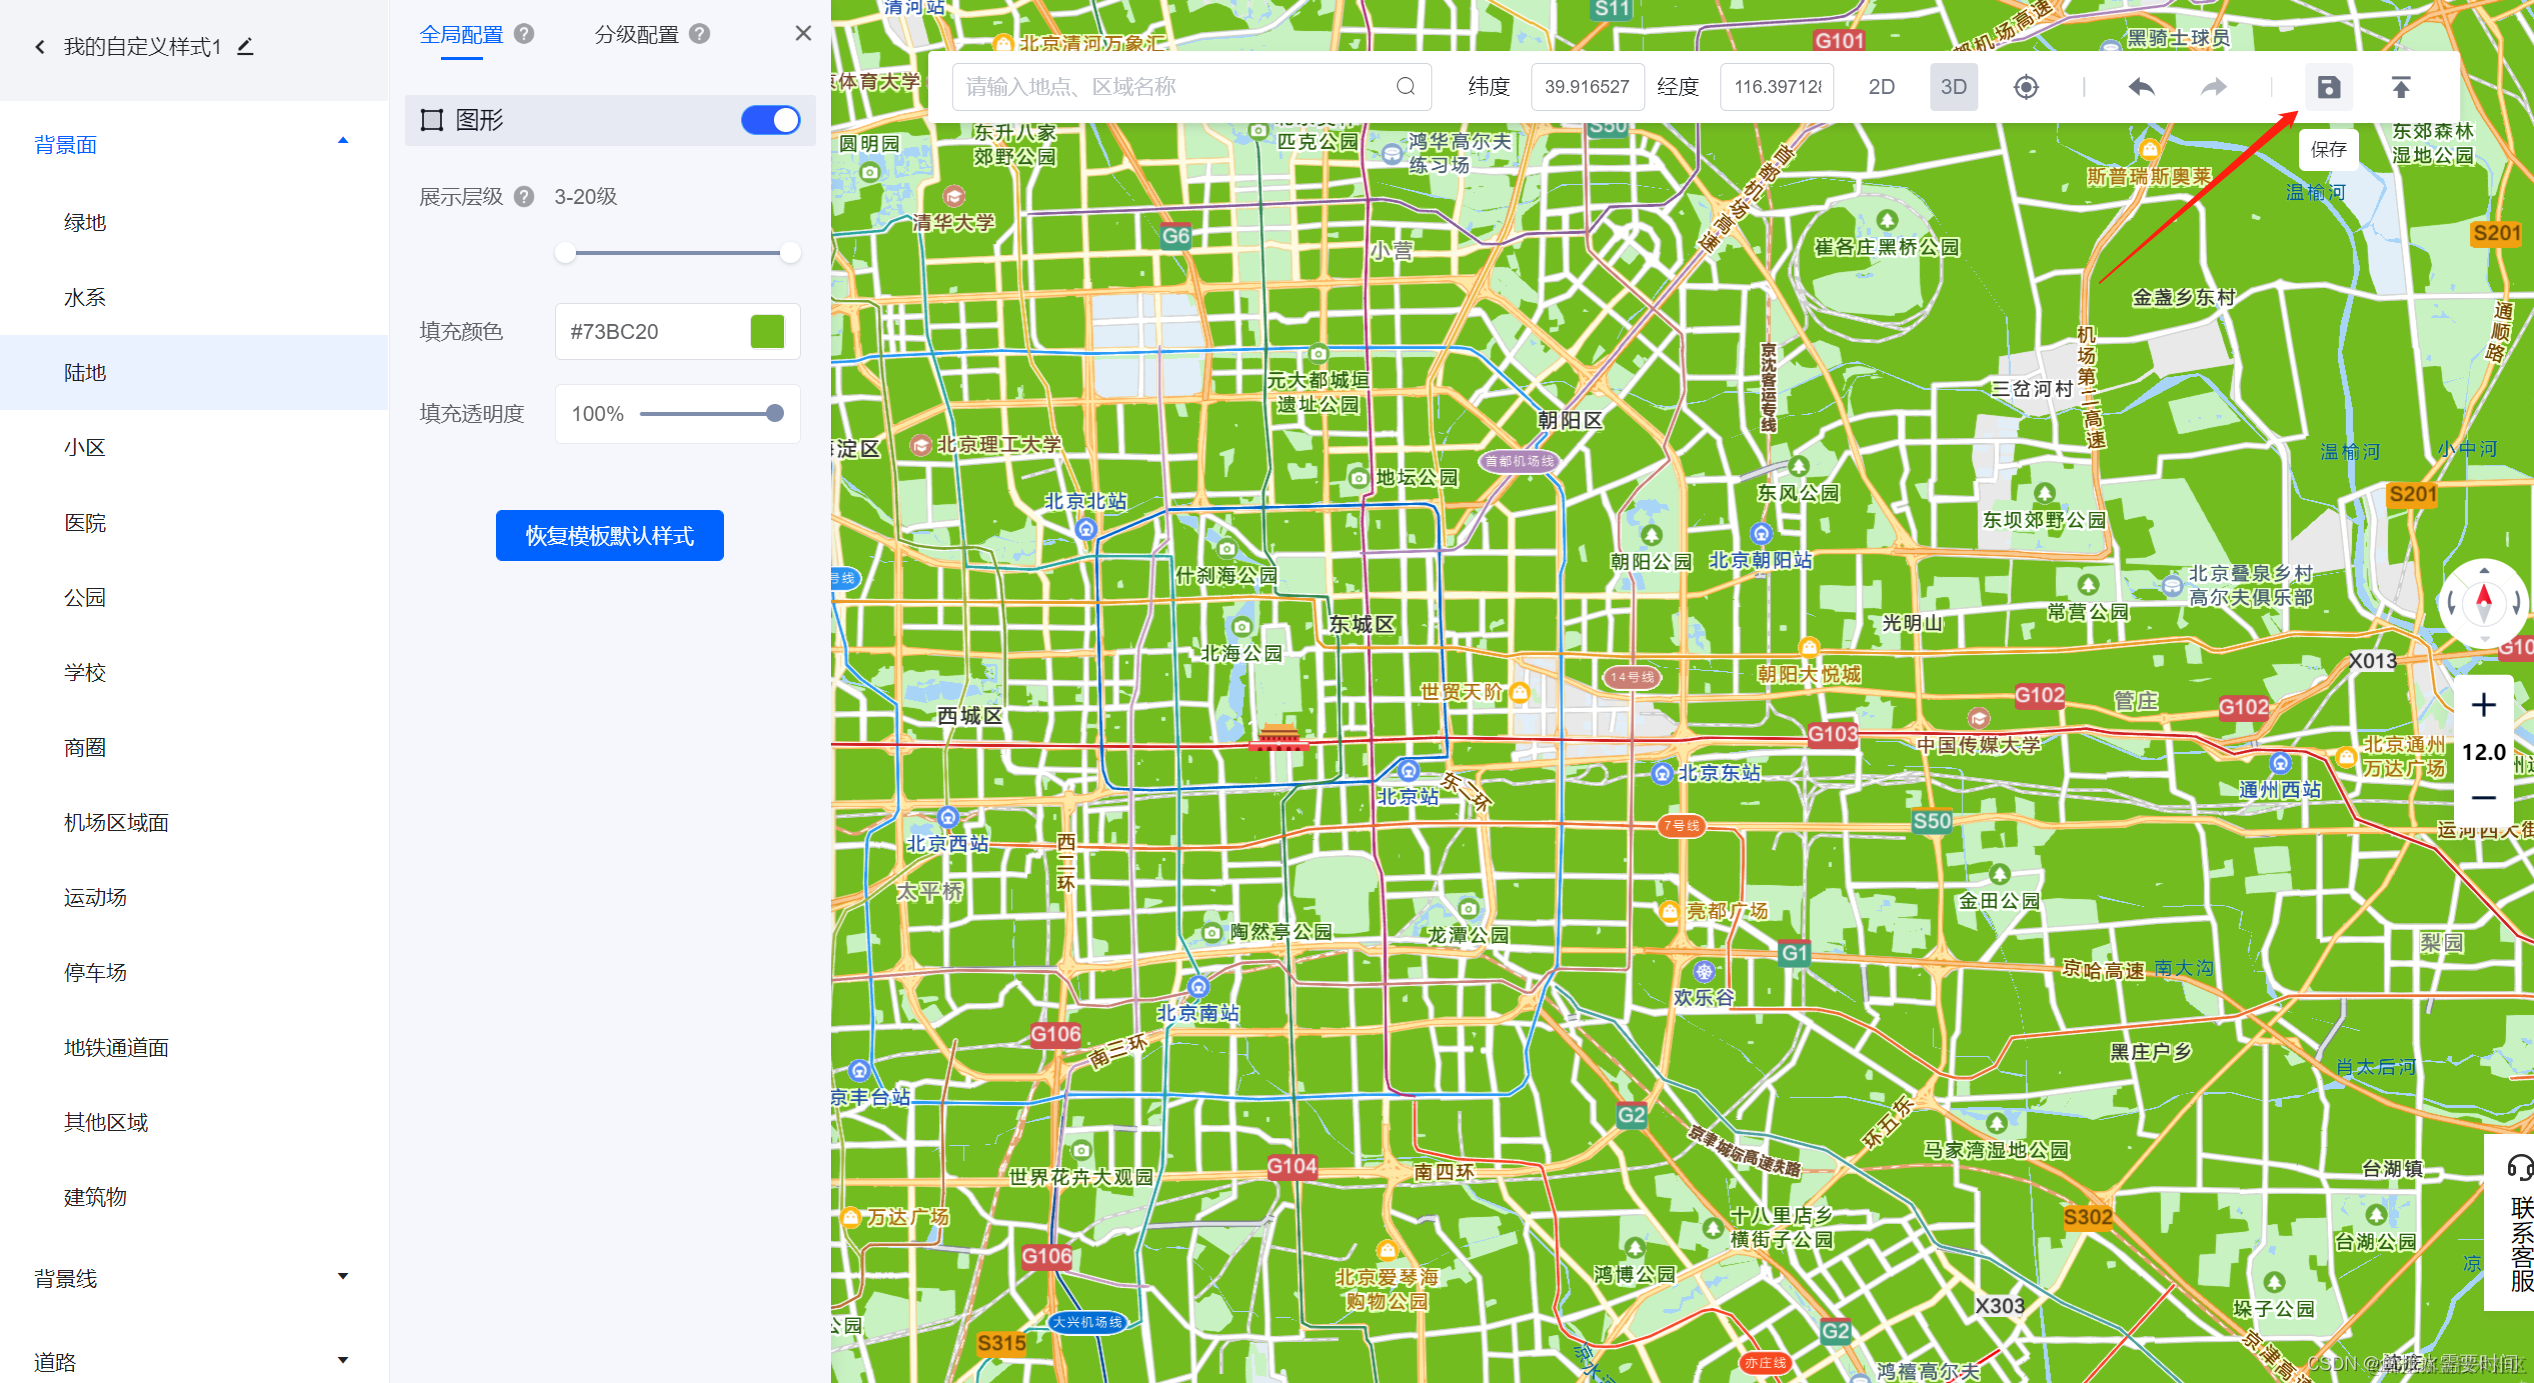The image size is (2534, 1383).
Task: Switch to the 分级配置 tab
Action: (x=636, y=34)
